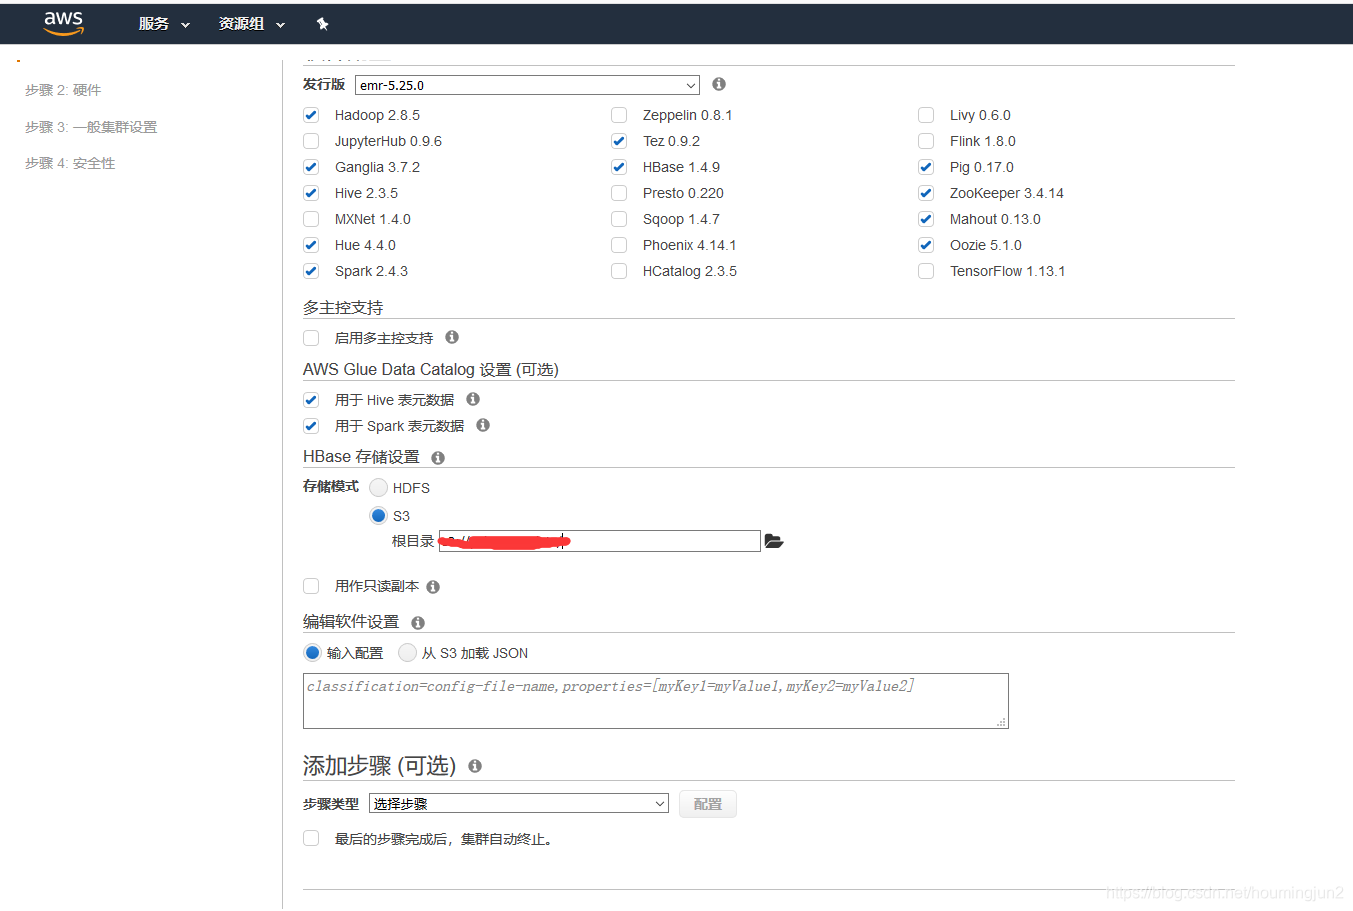Expand the 资源组 menu in header
This screenshot has height=911, width=1353.
coord(252,24)
